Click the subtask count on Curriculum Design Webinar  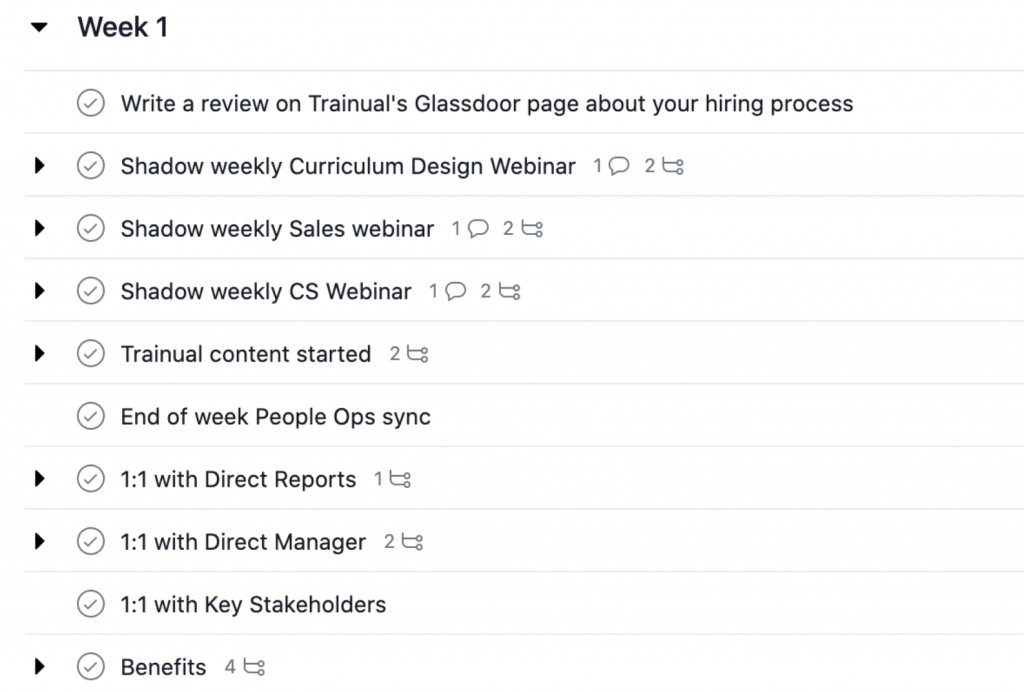pyautogui.click(x=672, y=166)
